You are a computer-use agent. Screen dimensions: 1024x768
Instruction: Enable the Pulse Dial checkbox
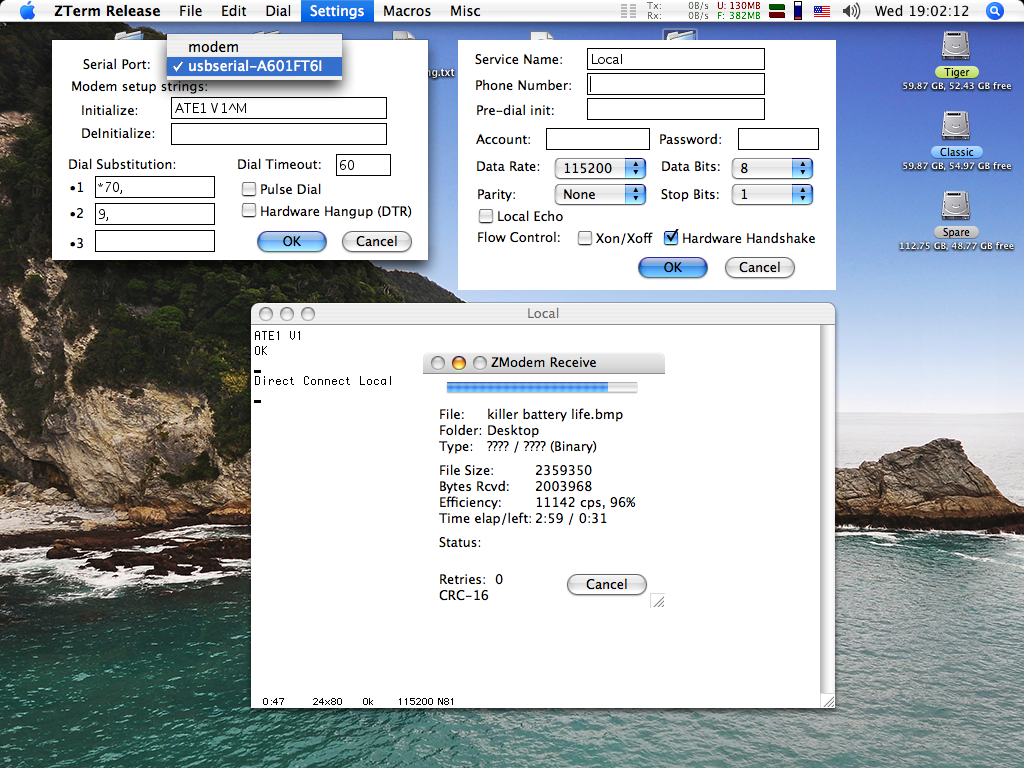click(x=249, y=189)
